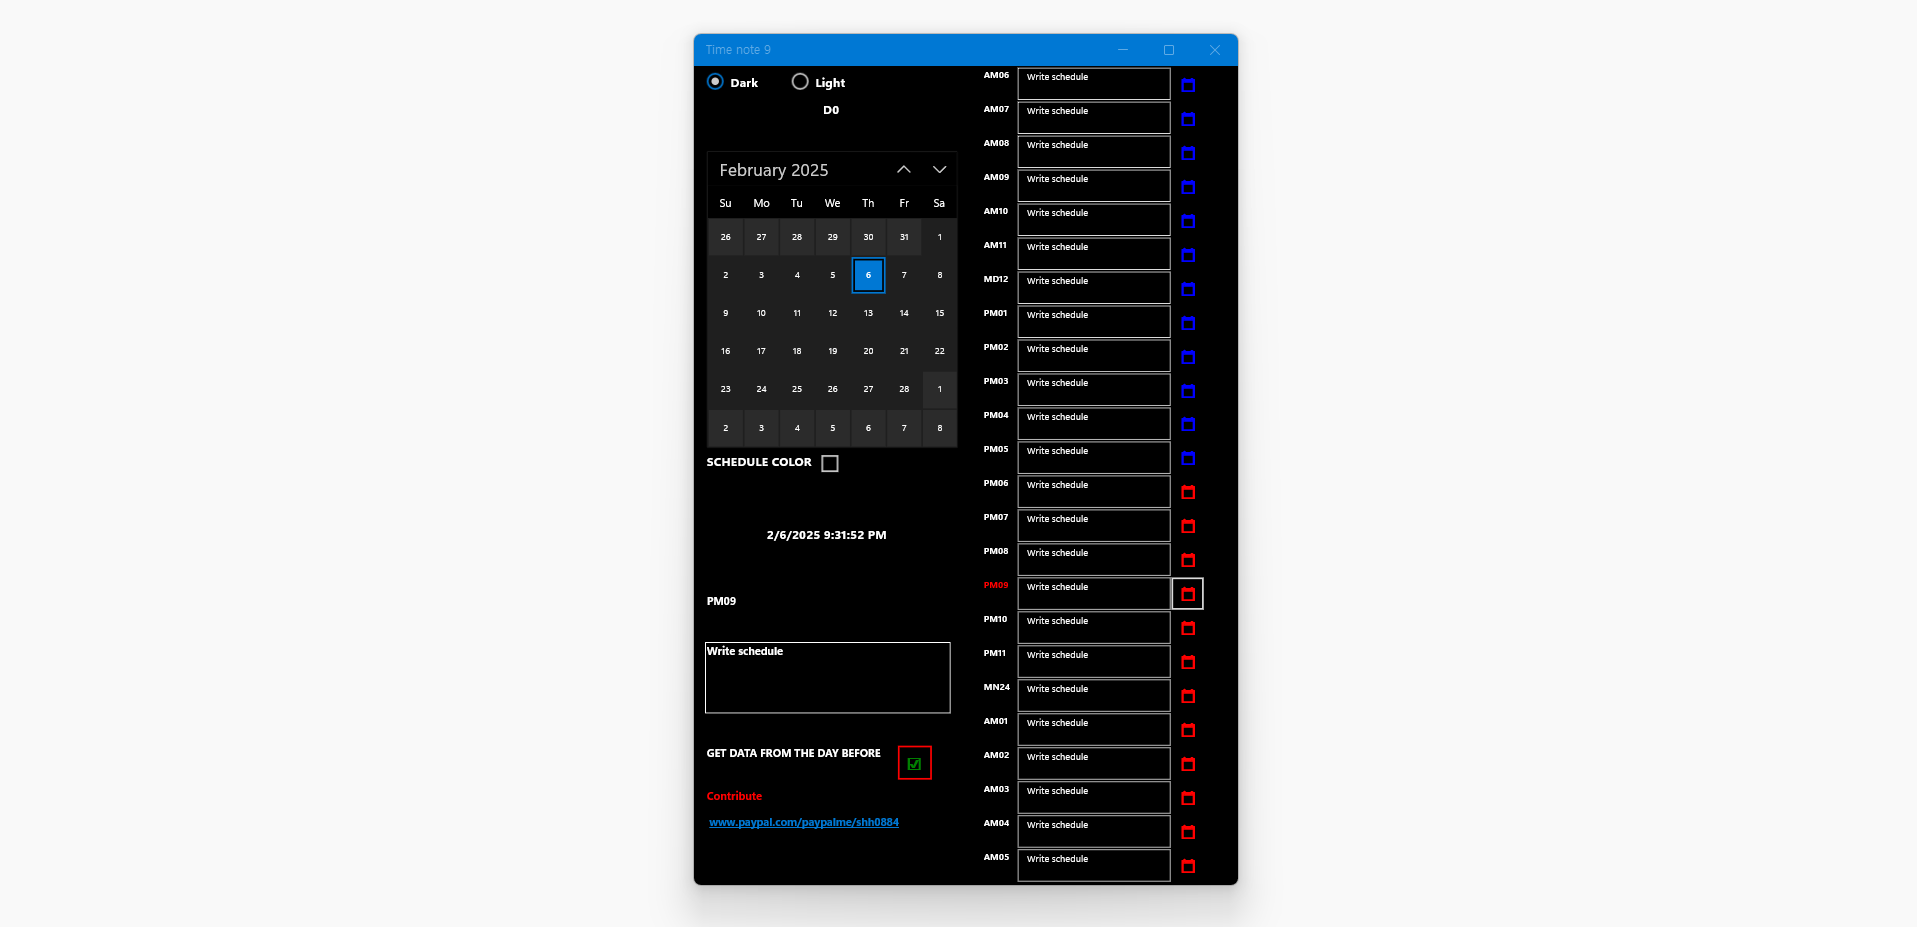
Task: Click the calendar icon next to PM02
Action: [x=1188, y=357]
